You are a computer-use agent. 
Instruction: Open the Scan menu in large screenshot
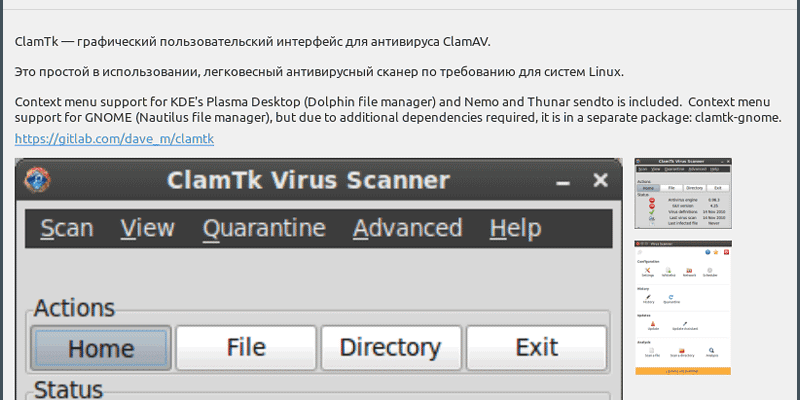66,228
